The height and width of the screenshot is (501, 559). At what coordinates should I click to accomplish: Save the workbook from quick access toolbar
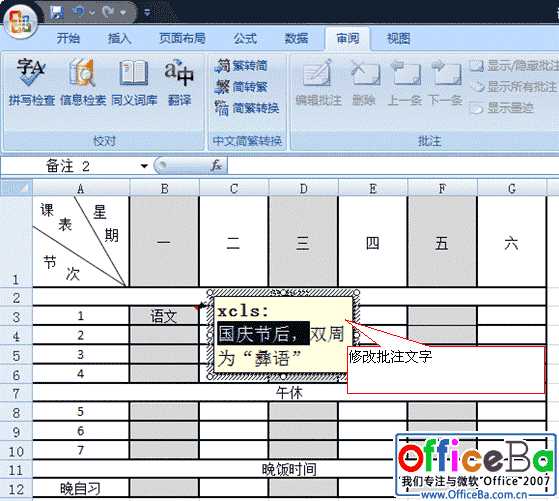(x=57, y=13)
